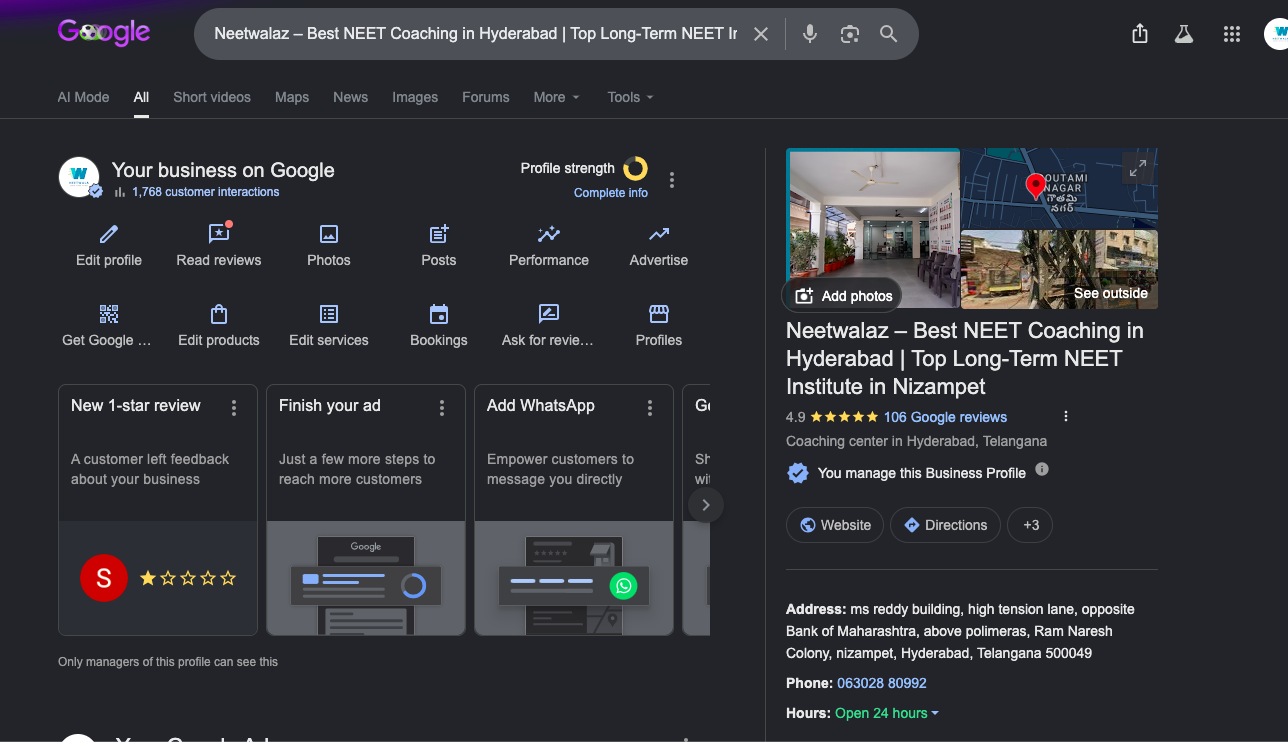Open the News tab
1288x742 pixels.
351,97
